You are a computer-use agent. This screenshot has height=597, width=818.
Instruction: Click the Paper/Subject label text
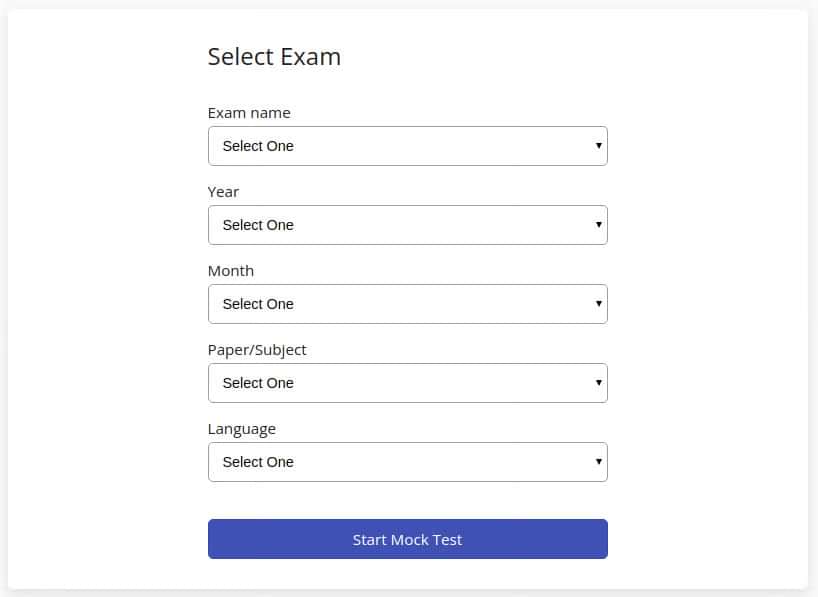pos(257,350)
